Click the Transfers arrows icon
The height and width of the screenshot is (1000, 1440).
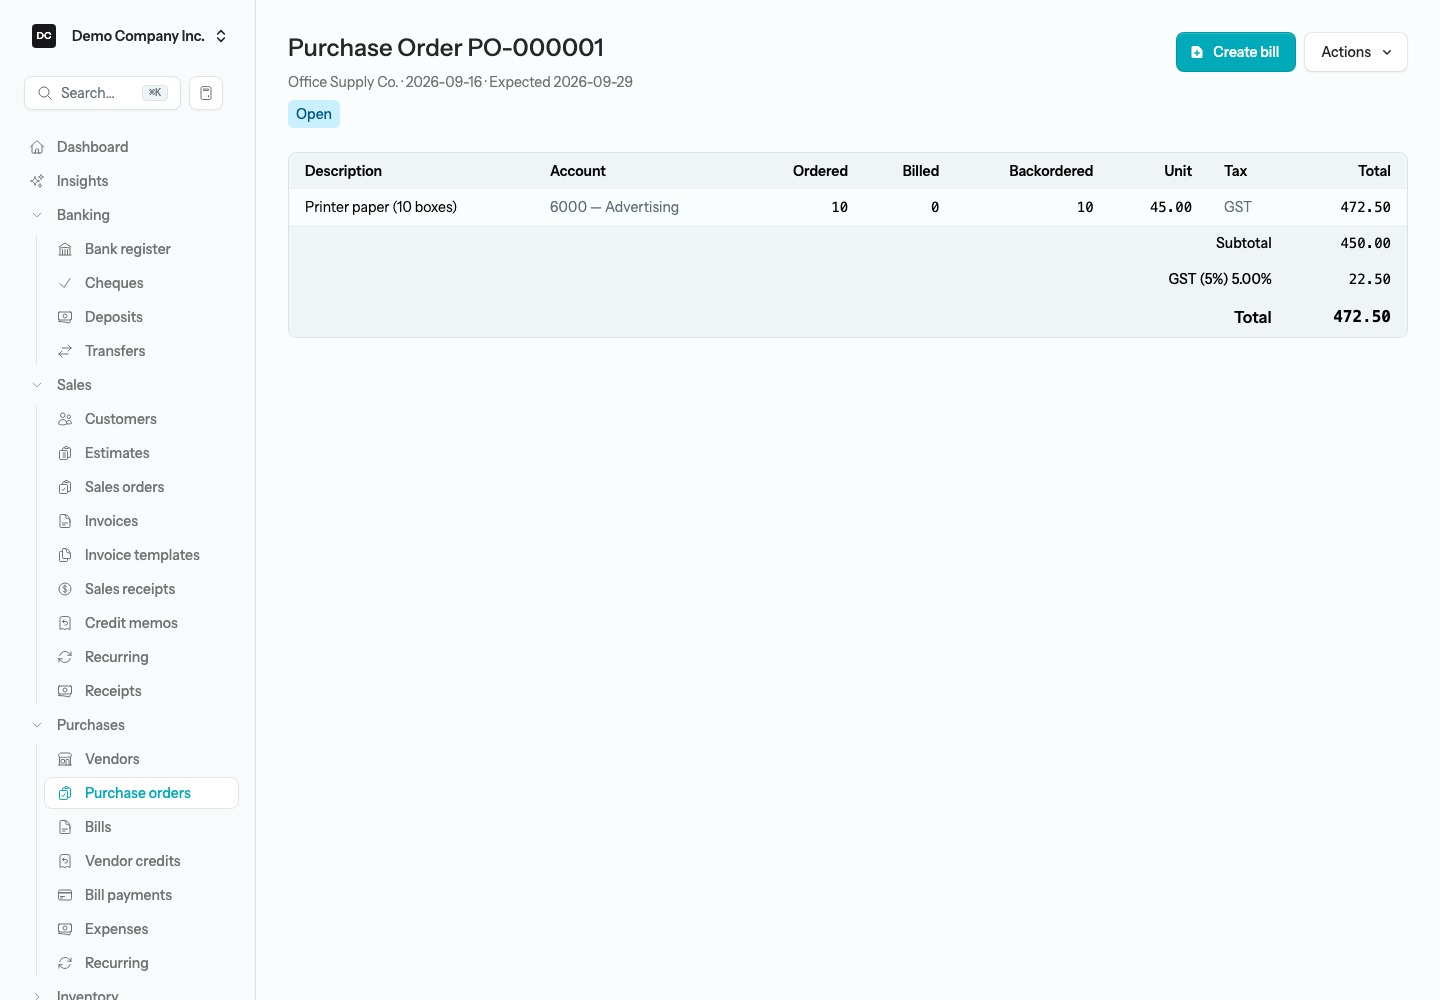pos(65,351)
